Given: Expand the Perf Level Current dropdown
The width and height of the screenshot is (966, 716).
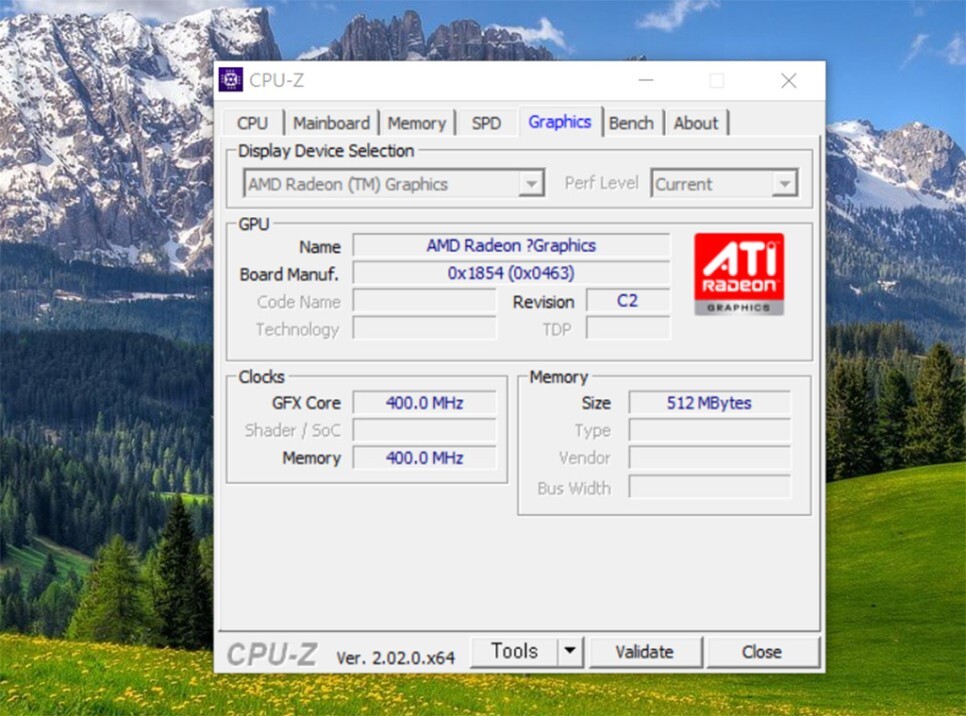Looking at the screenshot, I should point(724,184).
